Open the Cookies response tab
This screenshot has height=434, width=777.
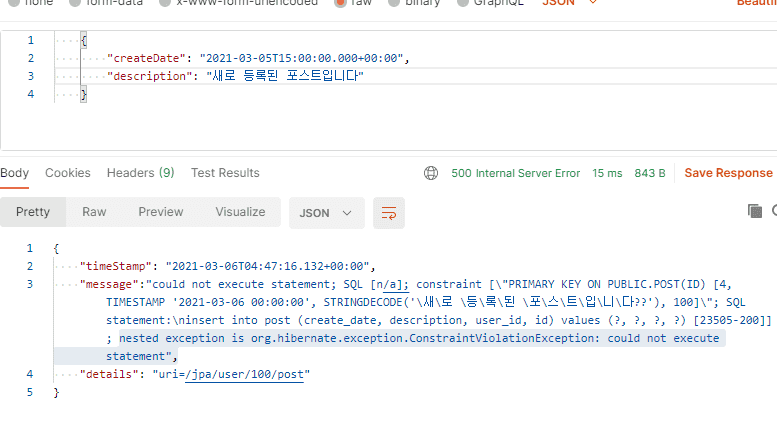68,173
